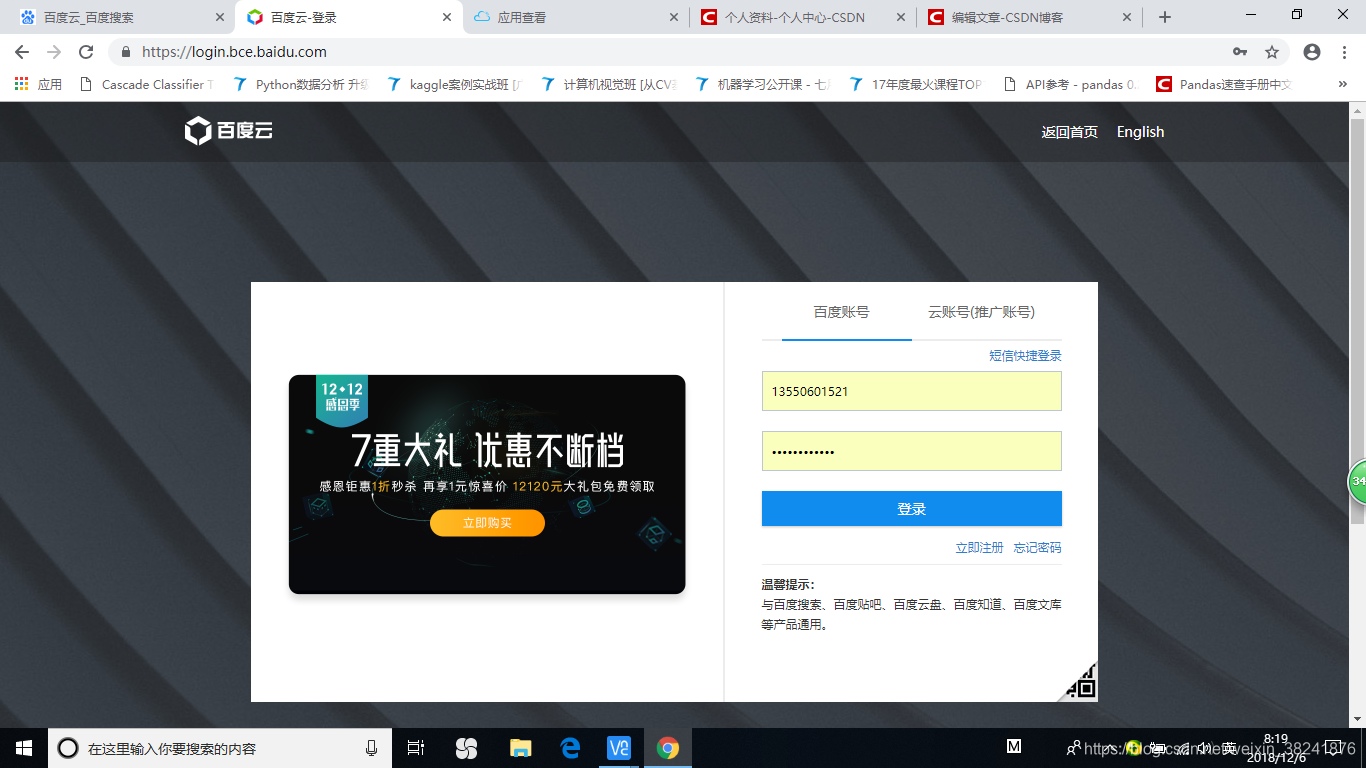Reload the page with refresh icon

pyautogui.click(x=86, y=52)
